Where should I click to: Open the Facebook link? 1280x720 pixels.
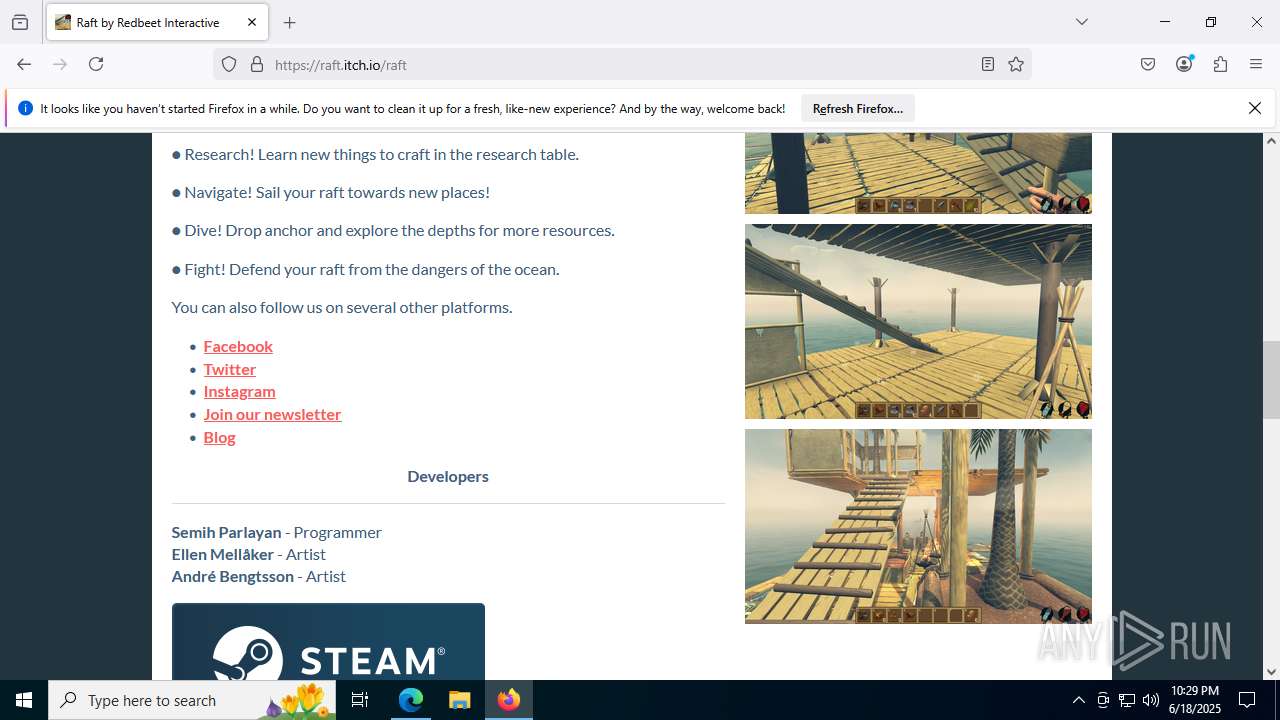pyautogui.click(x=238, y=346)
